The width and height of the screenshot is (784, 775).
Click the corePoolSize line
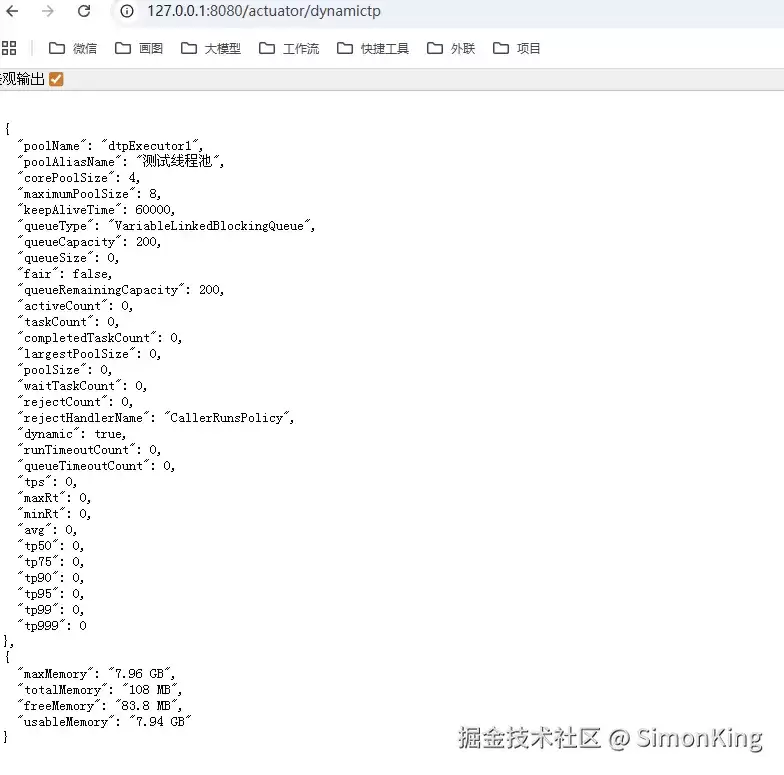[x=78, y=178]
